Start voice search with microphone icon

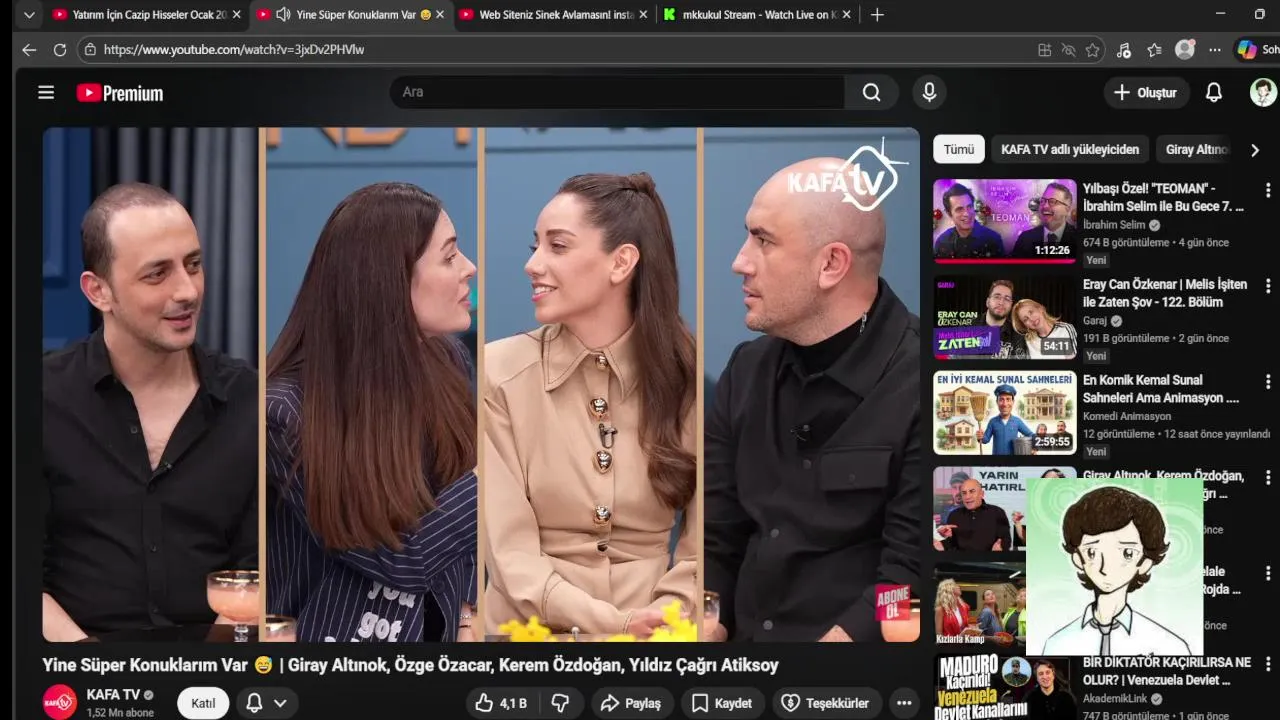[929, 92]
